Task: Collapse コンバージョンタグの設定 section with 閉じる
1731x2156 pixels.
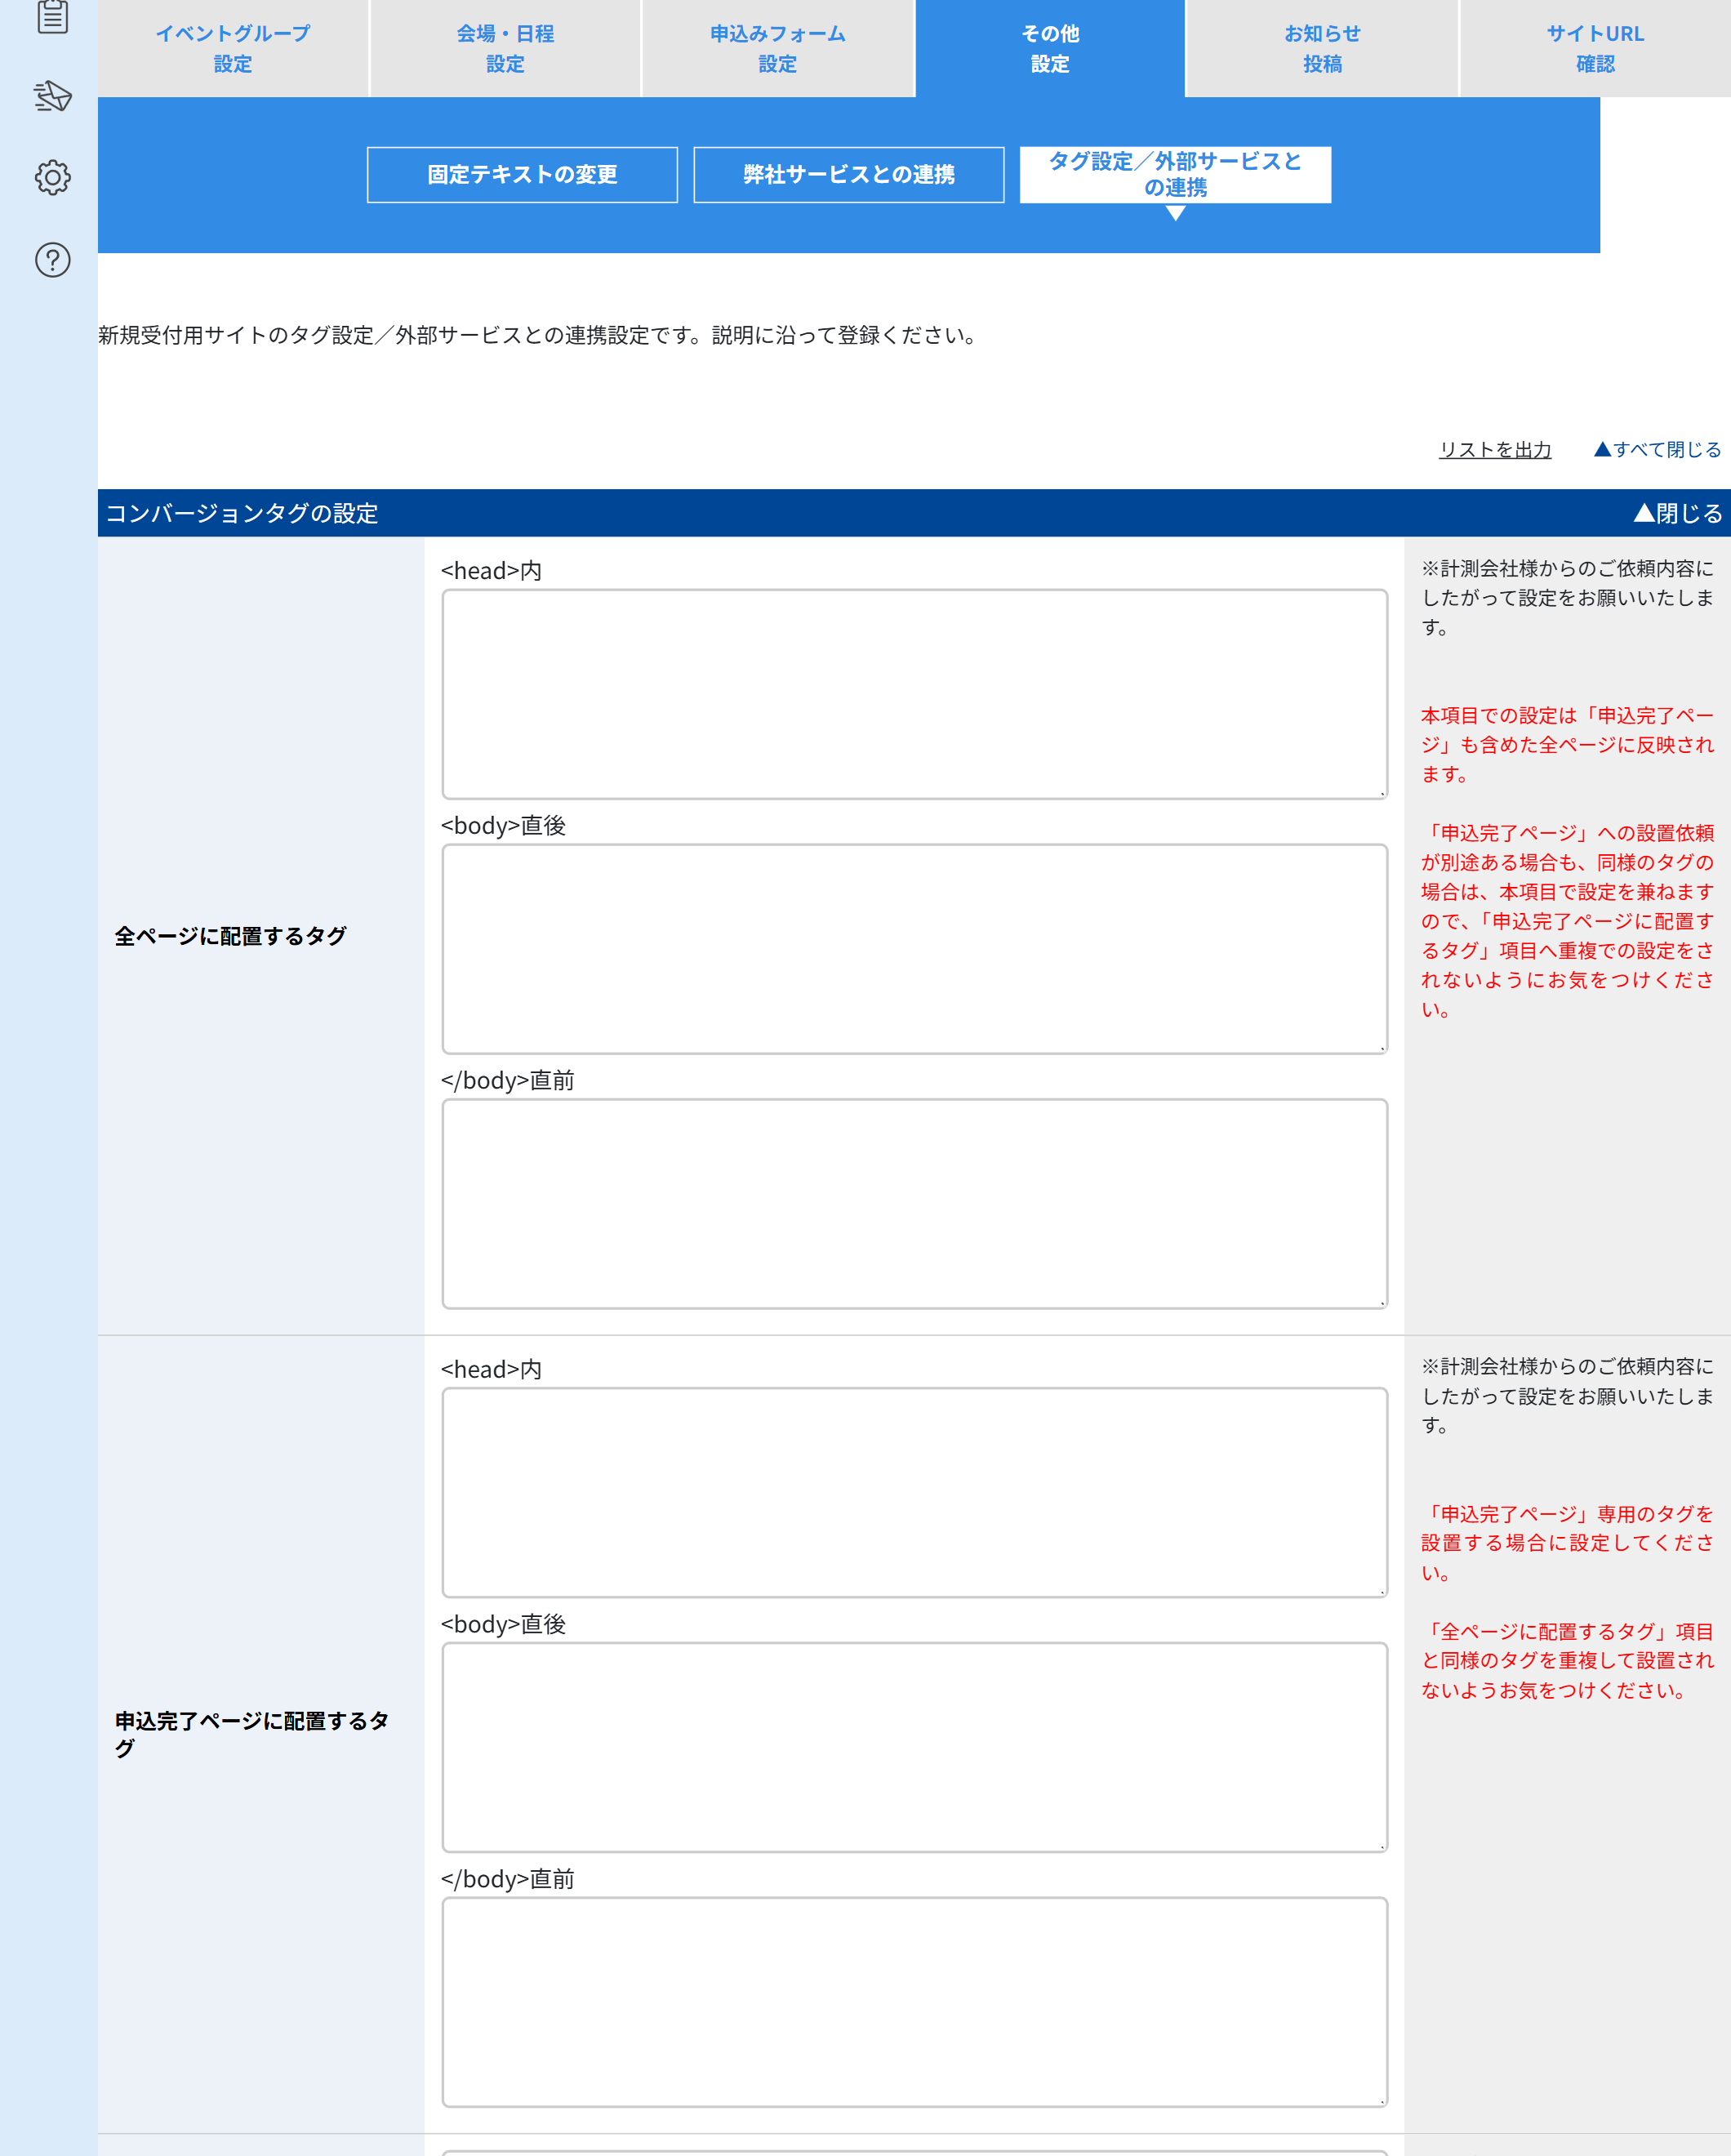Action: point(1677,513)
